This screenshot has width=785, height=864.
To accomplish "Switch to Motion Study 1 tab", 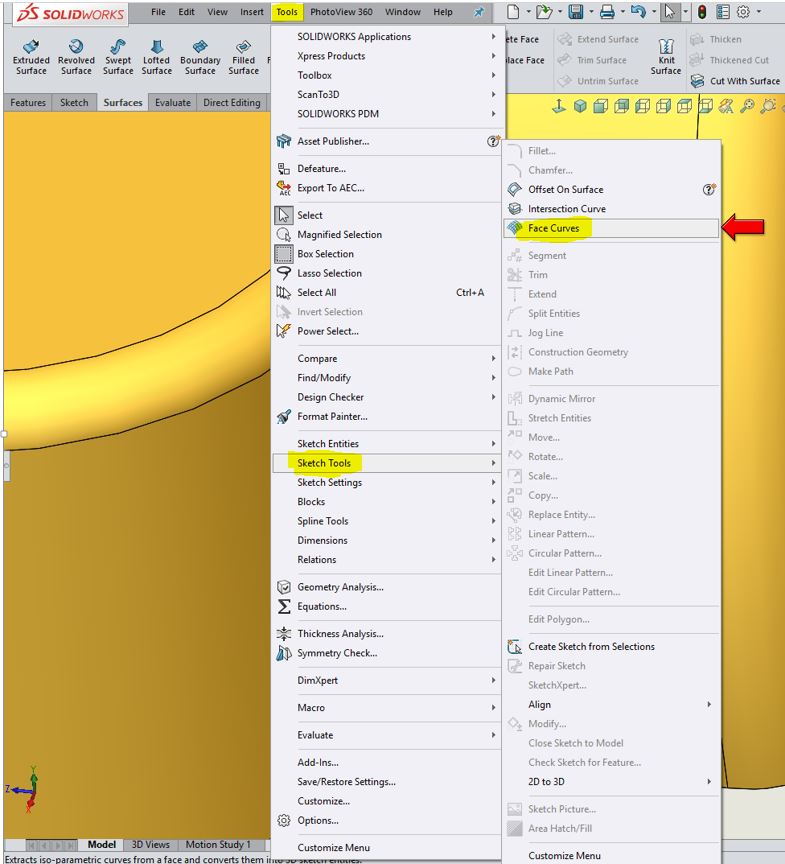I will pyautogui.click(x=218, y=846).
